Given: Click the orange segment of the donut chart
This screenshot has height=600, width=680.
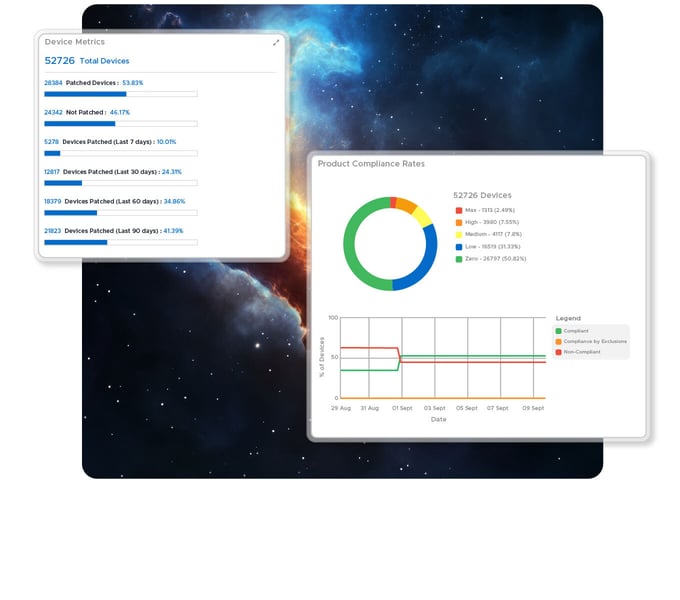Looking at the screenshot, I should pos(406,205).
